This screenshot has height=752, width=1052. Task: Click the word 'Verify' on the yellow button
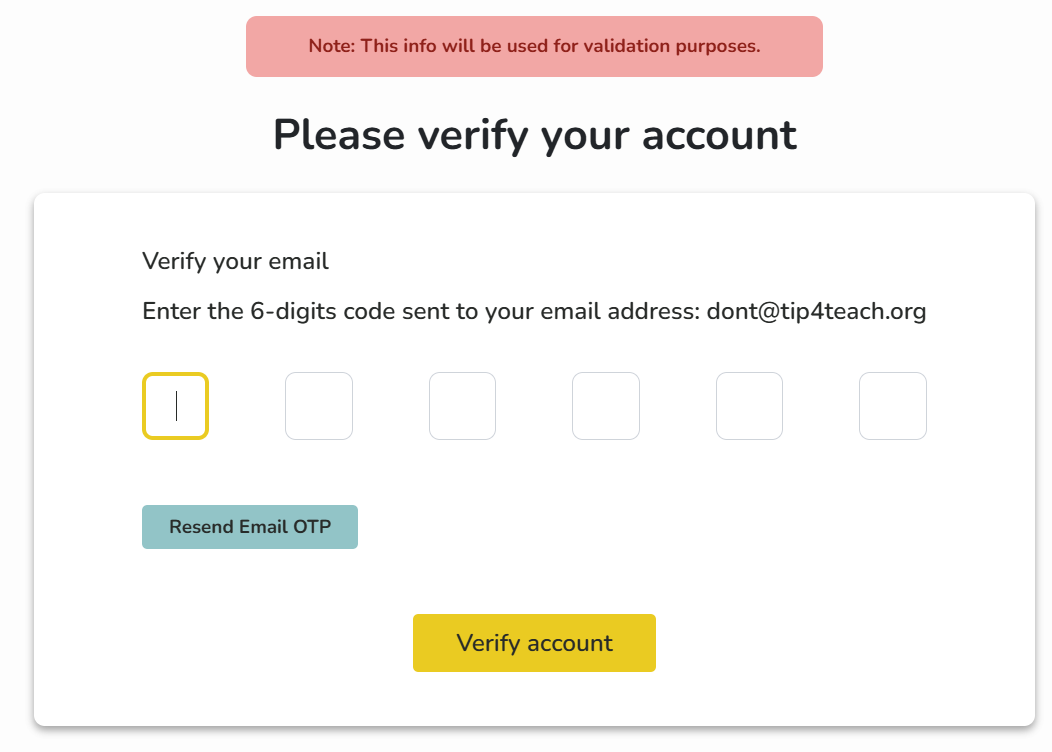[488, 643]
